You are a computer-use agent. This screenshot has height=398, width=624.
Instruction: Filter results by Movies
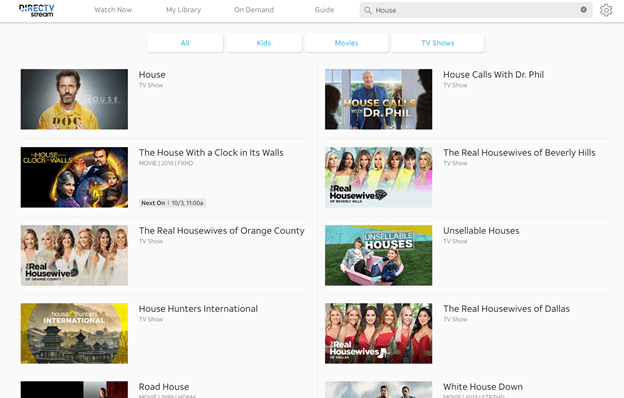tap(347, 43)
